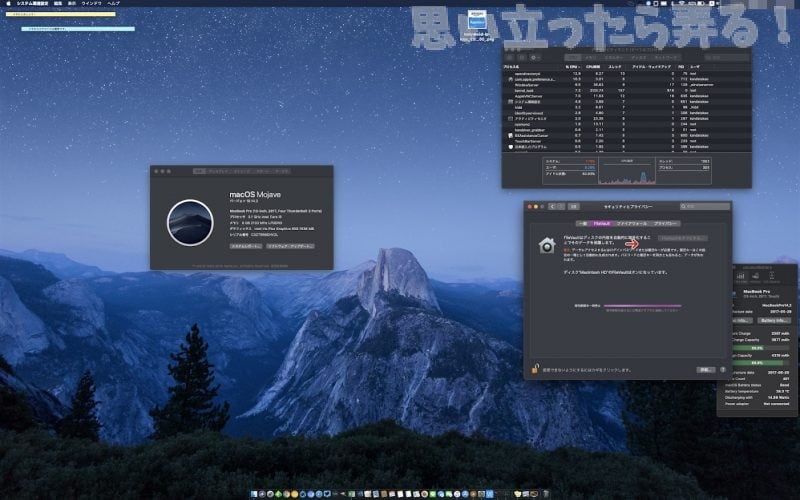Open the ヘルプ menu
Screen dimensions: 800x500
[113, 3]
